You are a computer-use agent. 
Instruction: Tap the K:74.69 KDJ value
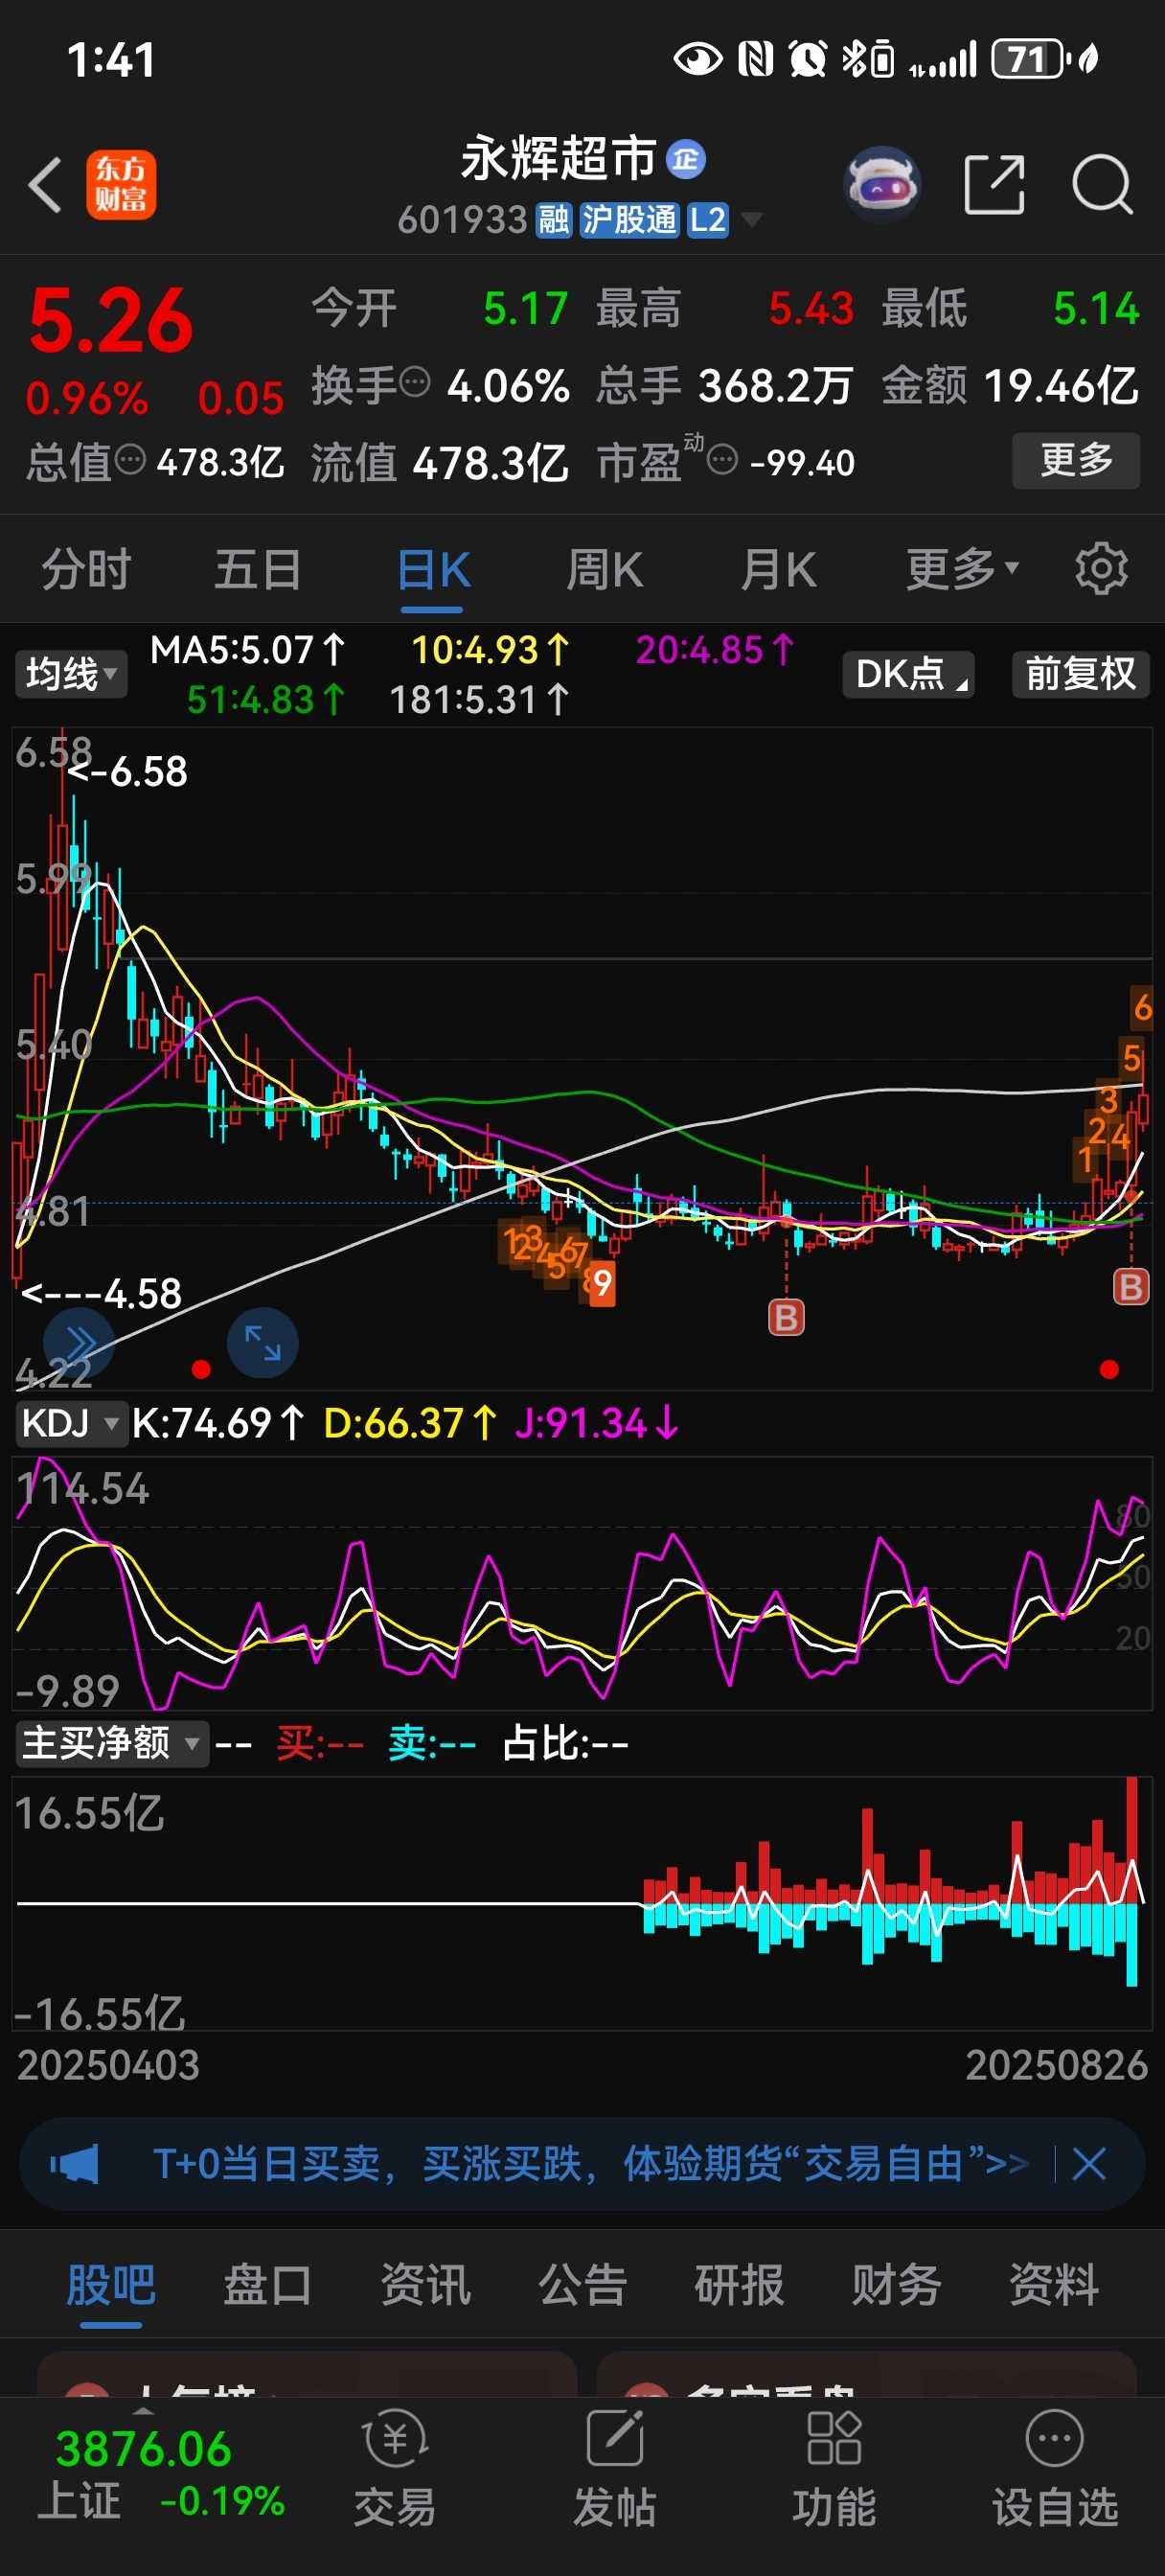(x=218, y=1423)
